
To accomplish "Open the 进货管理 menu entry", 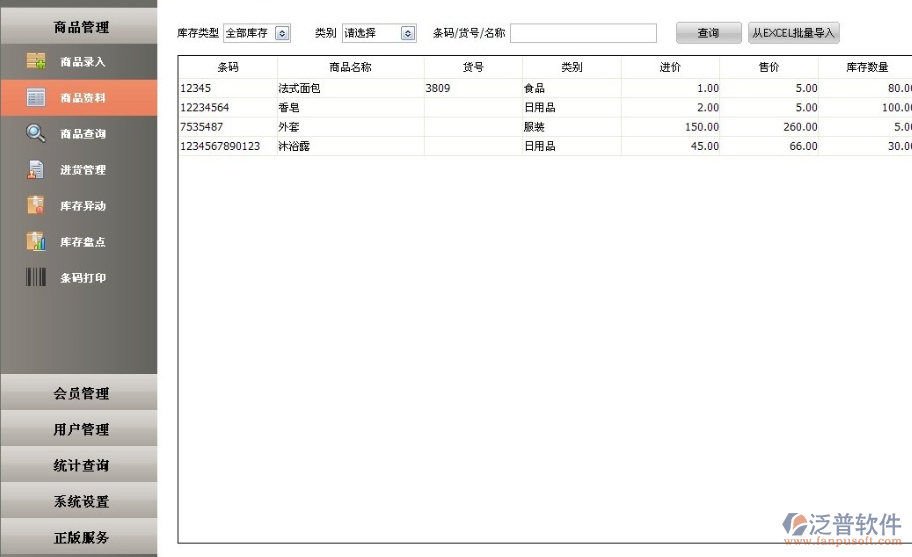I will [x=79, y=170].
